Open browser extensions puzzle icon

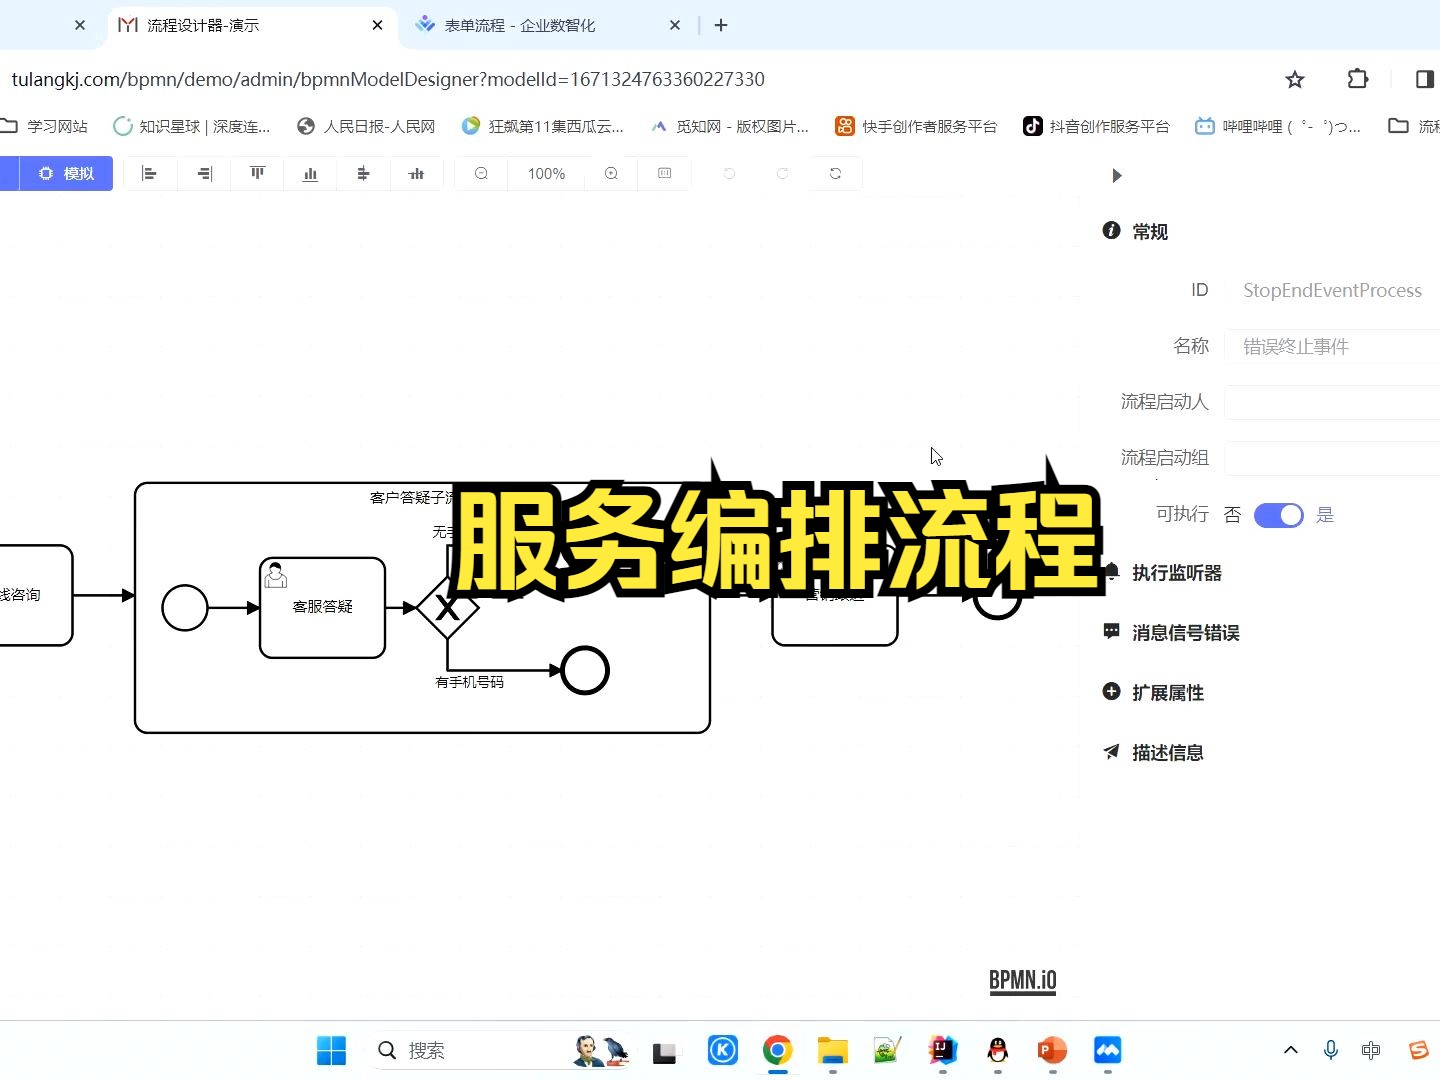tap(1357, 79)
